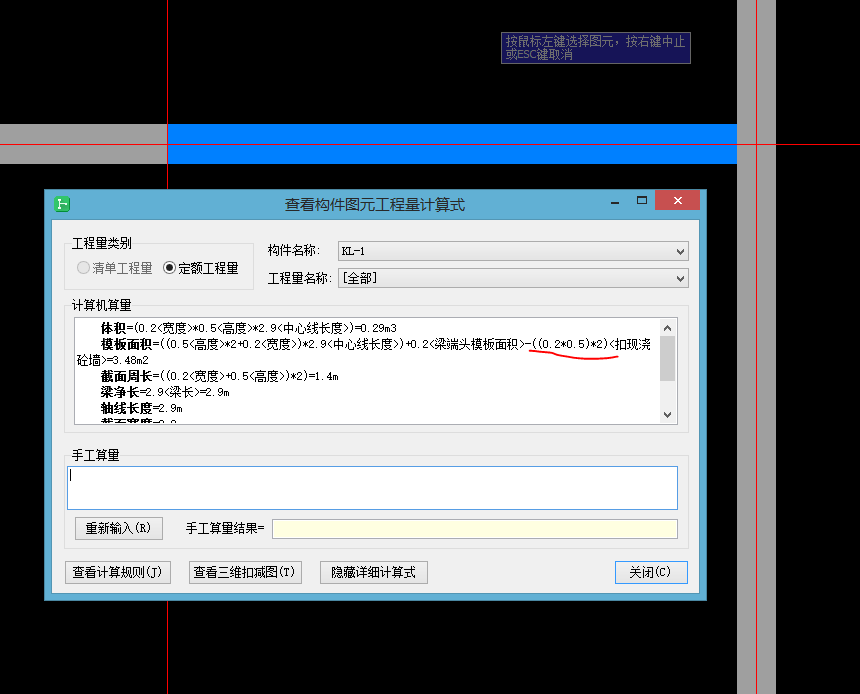Close the dialog with the red X
This screenshot has height=694, width=860.
pyautogui.click(x=677, y=201)
